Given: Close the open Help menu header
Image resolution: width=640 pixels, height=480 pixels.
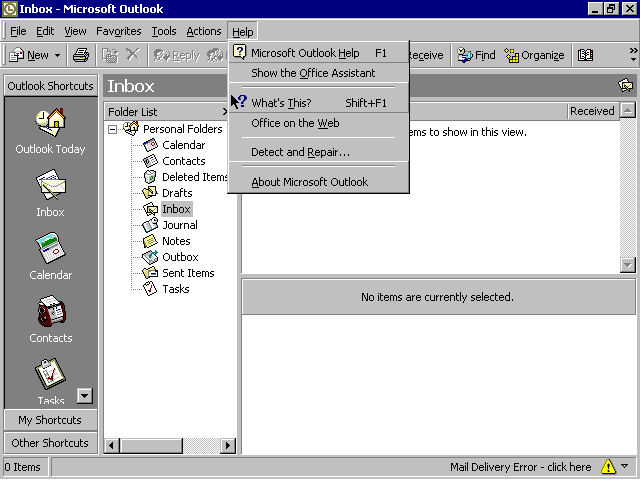Looking at the screenshot, I should click(242, 32).
